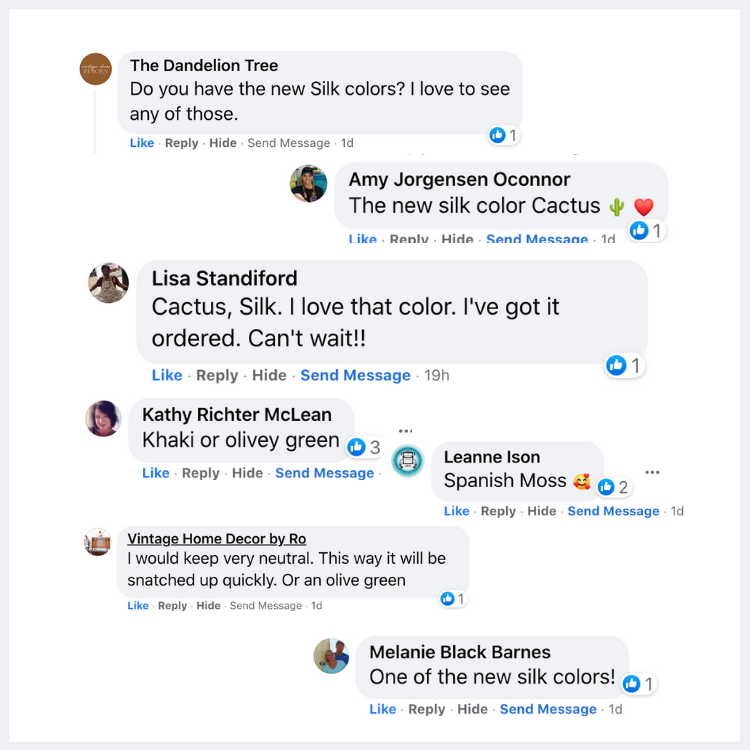The width and height of the screenshot is (750, 750).
Task: Click reaction count on Leanne Ison's comment
Action: [614, 487]
